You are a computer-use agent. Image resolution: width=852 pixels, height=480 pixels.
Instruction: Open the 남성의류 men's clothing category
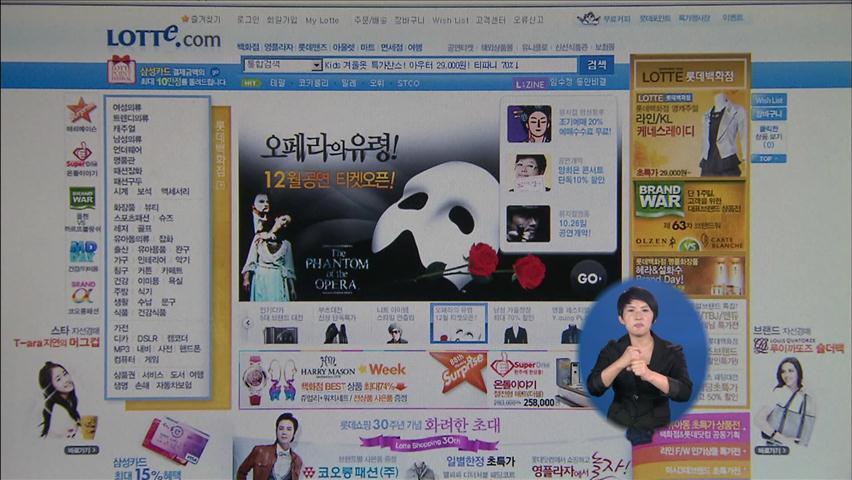(127, 139)
